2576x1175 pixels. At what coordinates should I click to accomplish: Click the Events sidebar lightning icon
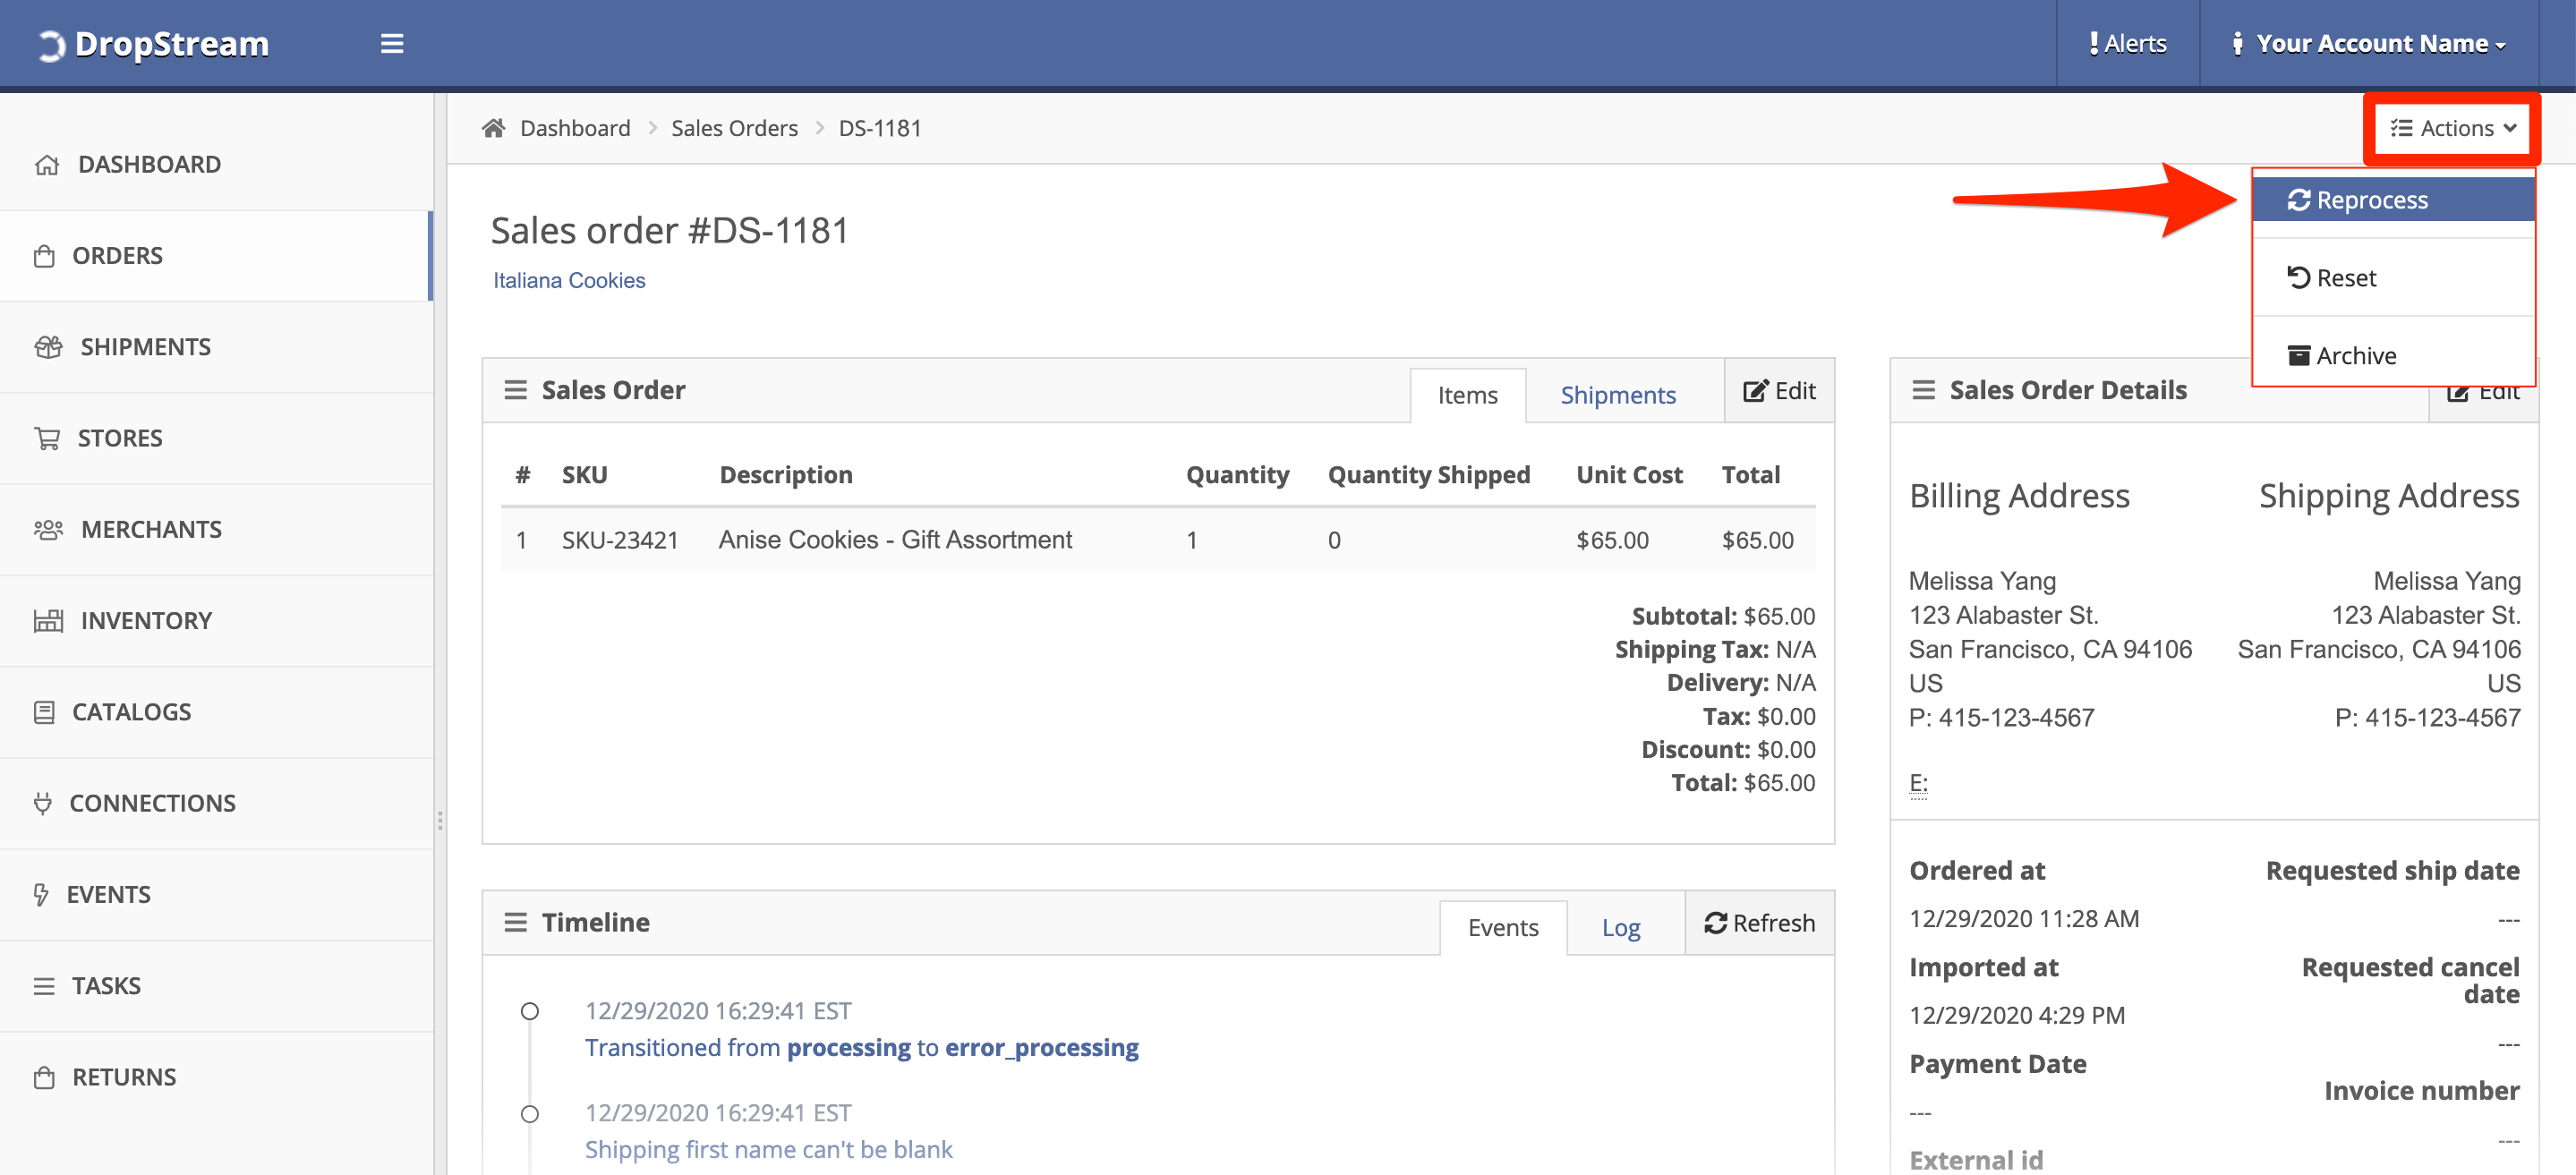(41, 895)
